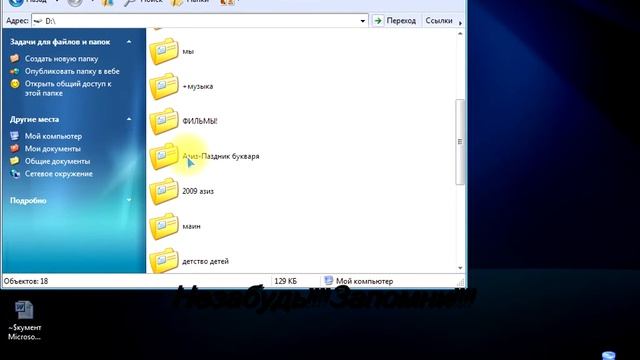Click the drive icon in address bar
This screenshot has width=640, height=360.
pyautogui.click(x=38, y=21)
